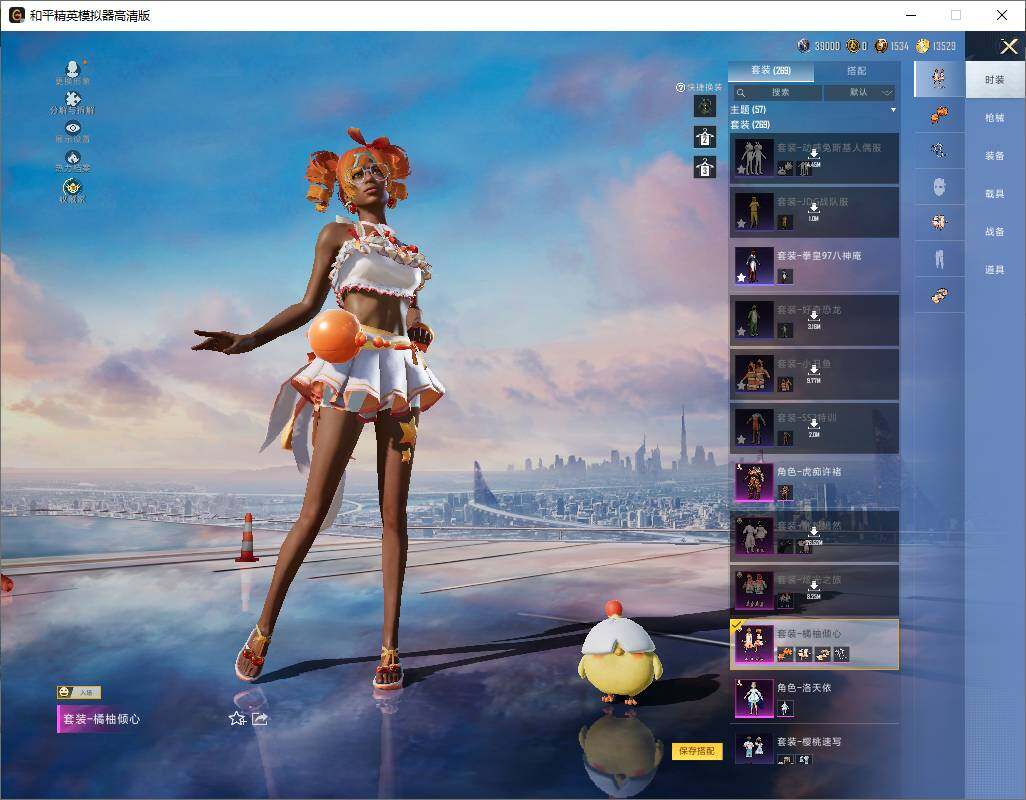Select the full outfit category icon
1026x800 pixels.
tap(939, 78)
